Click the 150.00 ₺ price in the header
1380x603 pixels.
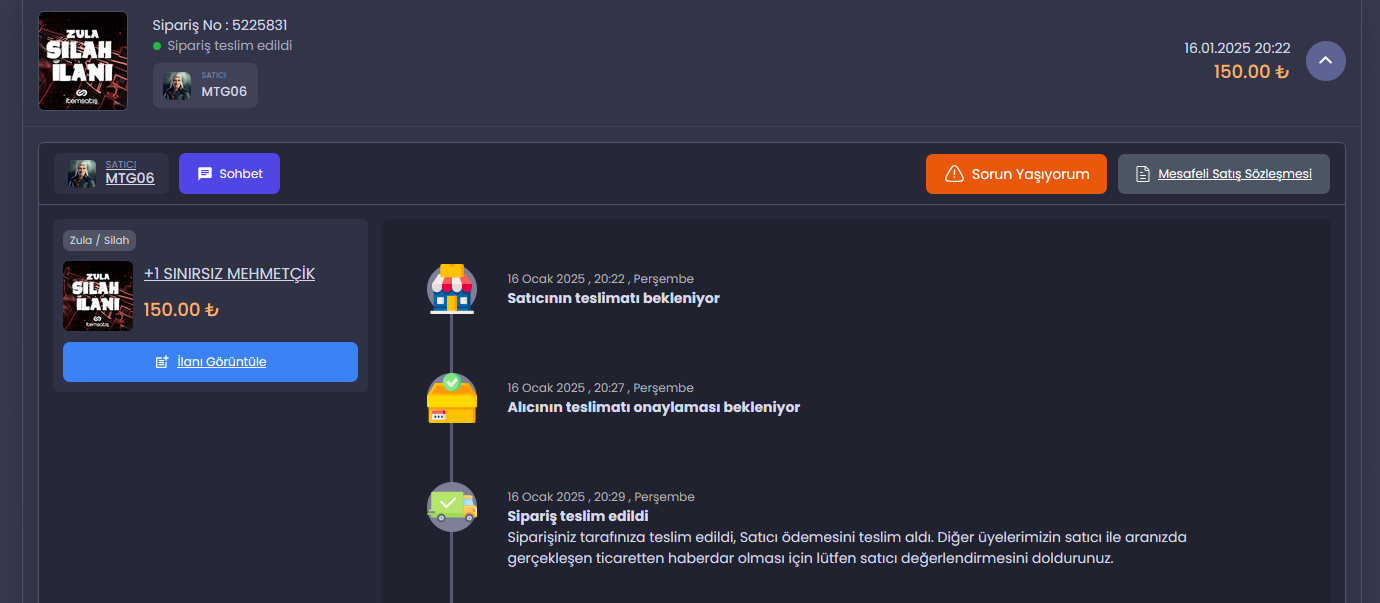1252,72
